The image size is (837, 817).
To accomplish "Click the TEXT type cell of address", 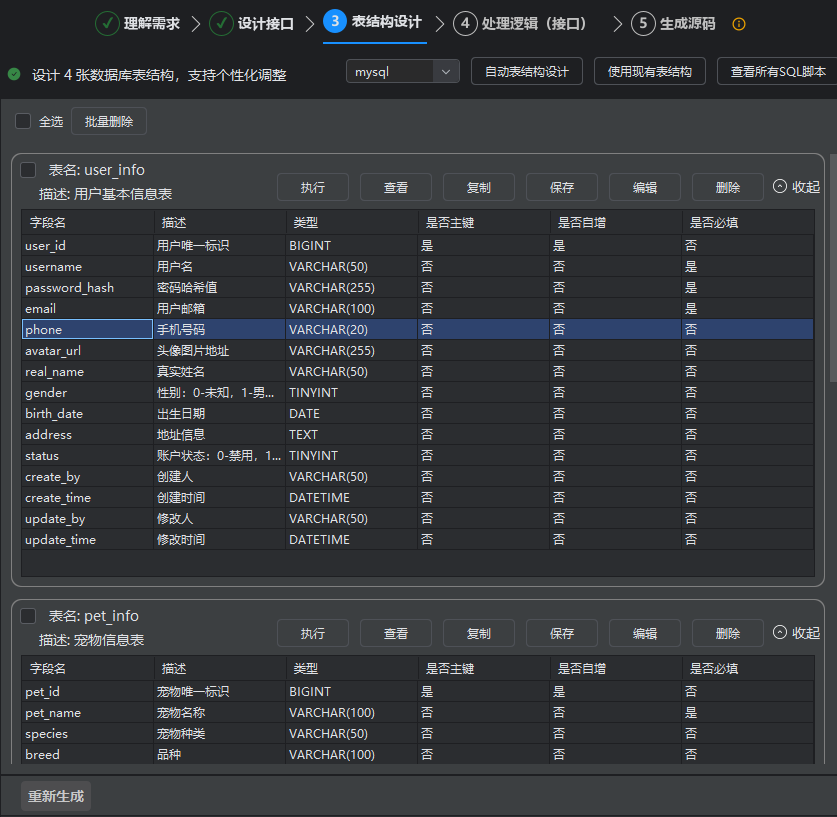I will [x=351, y=434].
